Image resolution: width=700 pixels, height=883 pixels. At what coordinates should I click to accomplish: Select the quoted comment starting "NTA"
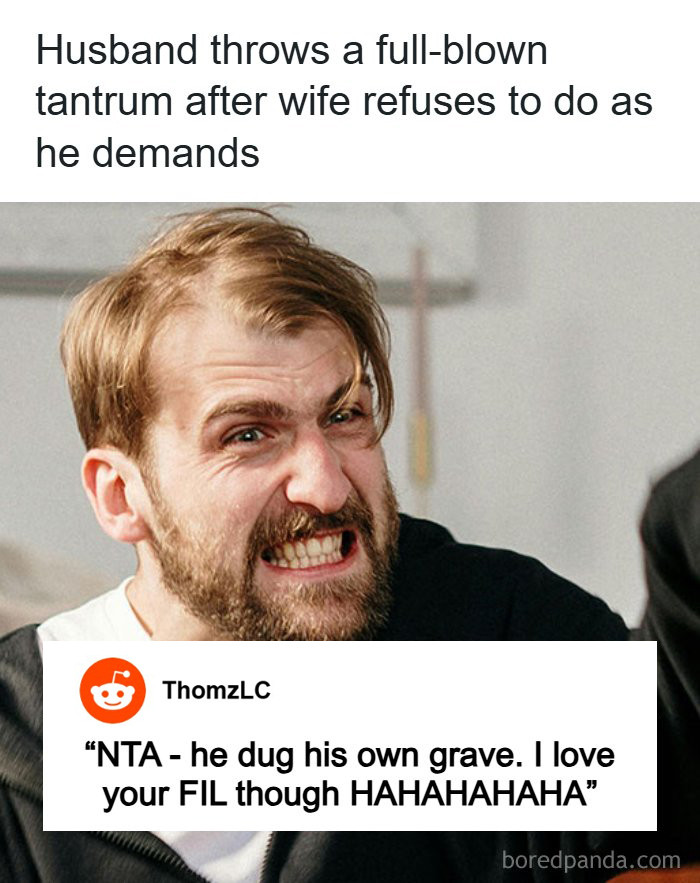(349, 774)
